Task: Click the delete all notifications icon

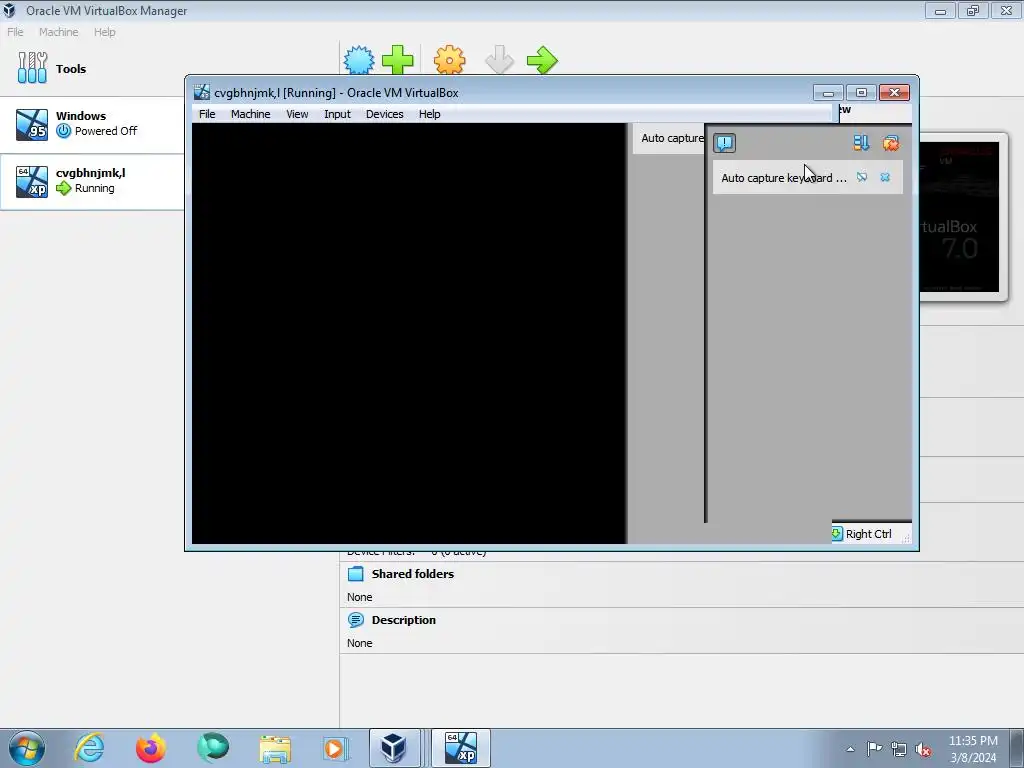Action: (891, 143)
